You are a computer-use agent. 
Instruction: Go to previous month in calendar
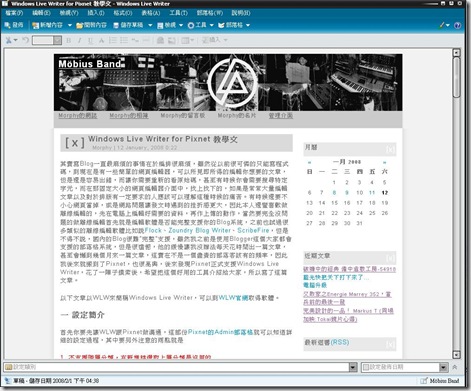(x=309, y=162)
